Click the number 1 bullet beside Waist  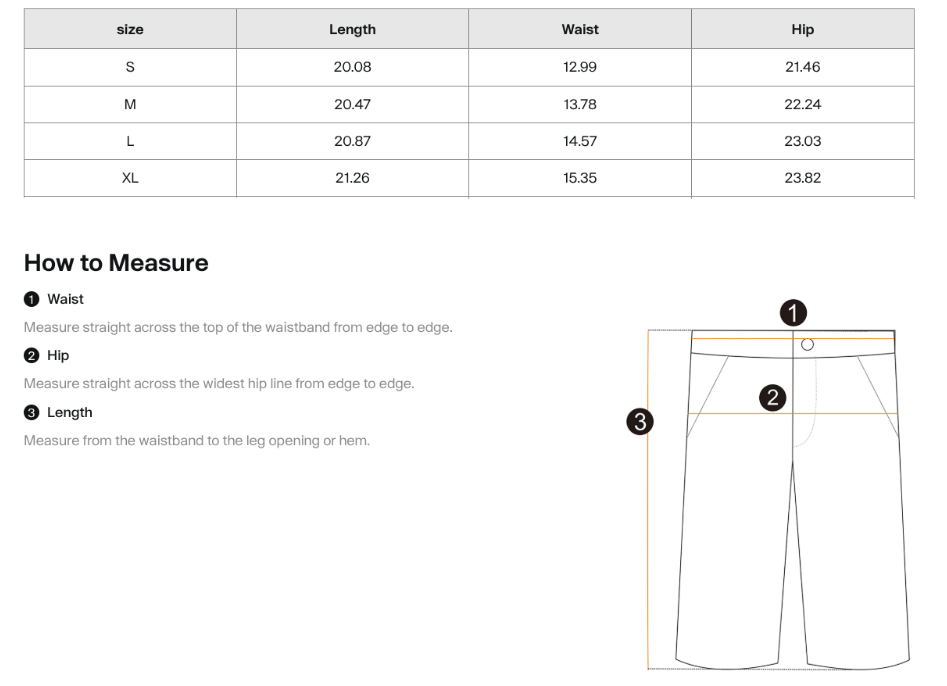(31, 299)
